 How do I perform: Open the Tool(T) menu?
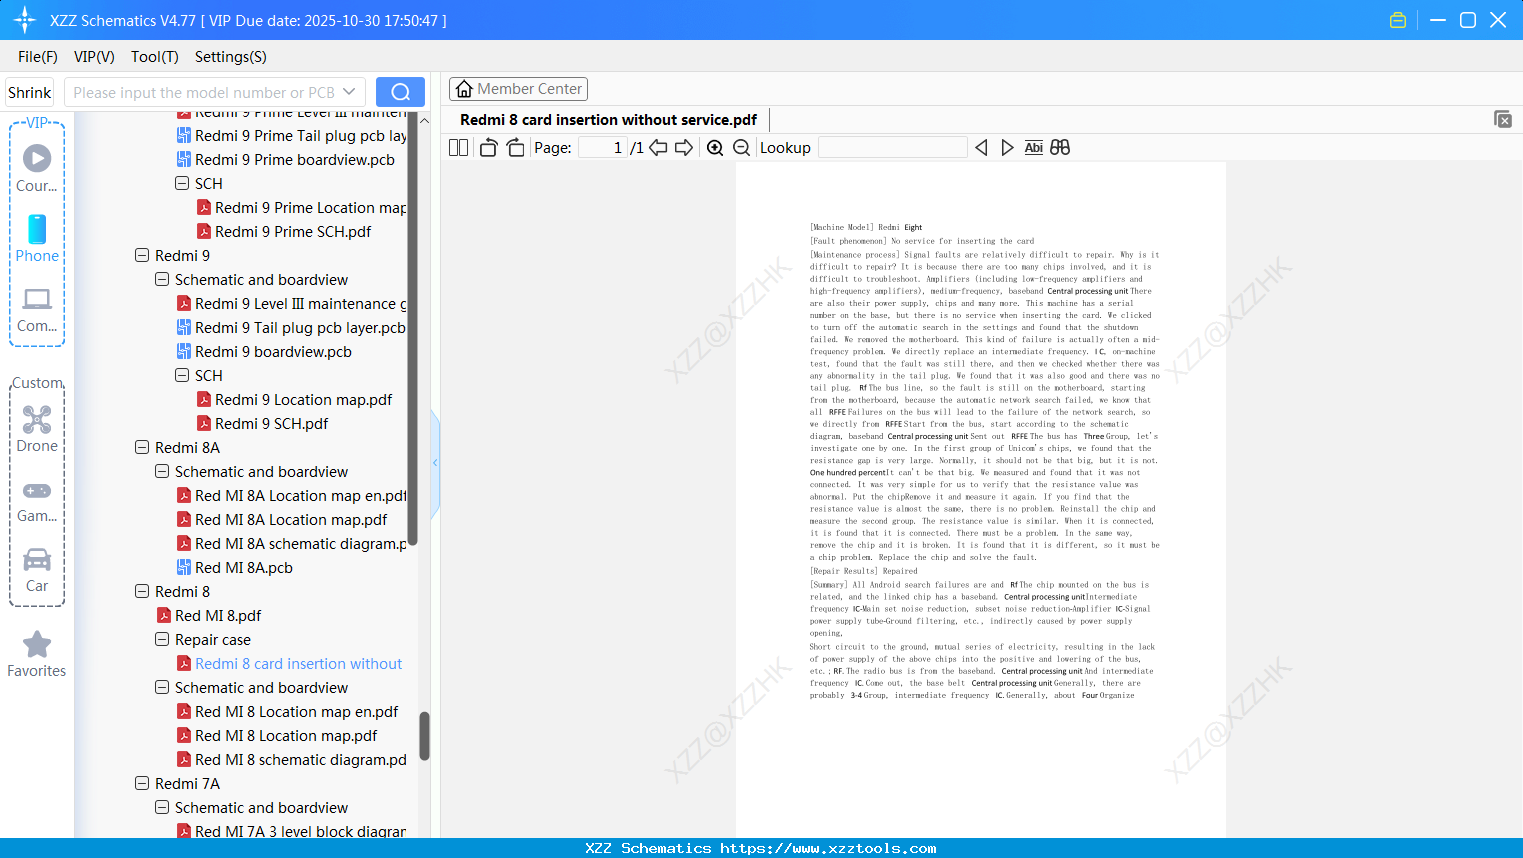click(x=155, y=57)
